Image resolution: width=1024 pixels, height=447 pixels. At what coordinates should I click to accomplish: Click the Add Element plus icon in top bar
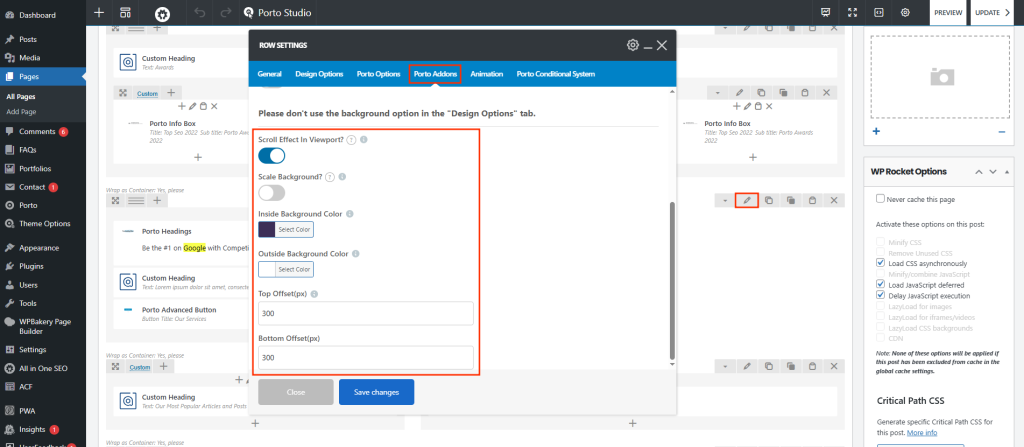(99, 12)
